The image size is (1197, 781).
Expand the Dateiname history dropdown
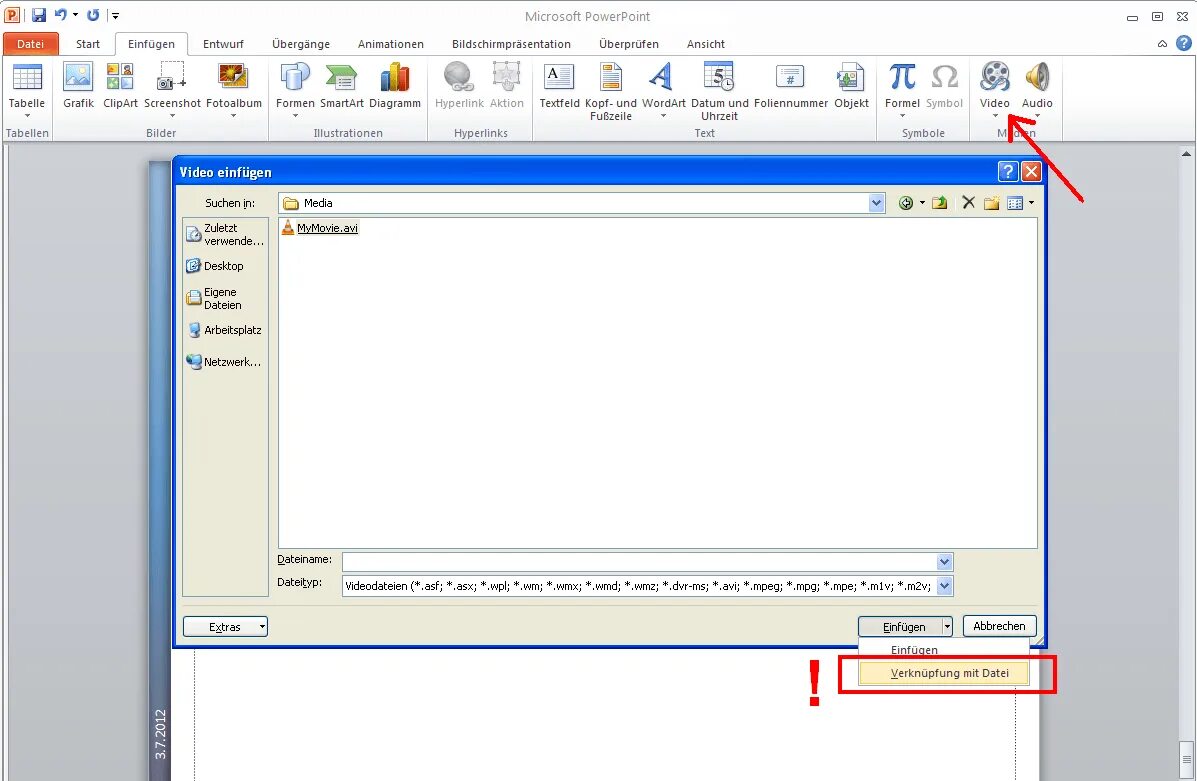944,562
